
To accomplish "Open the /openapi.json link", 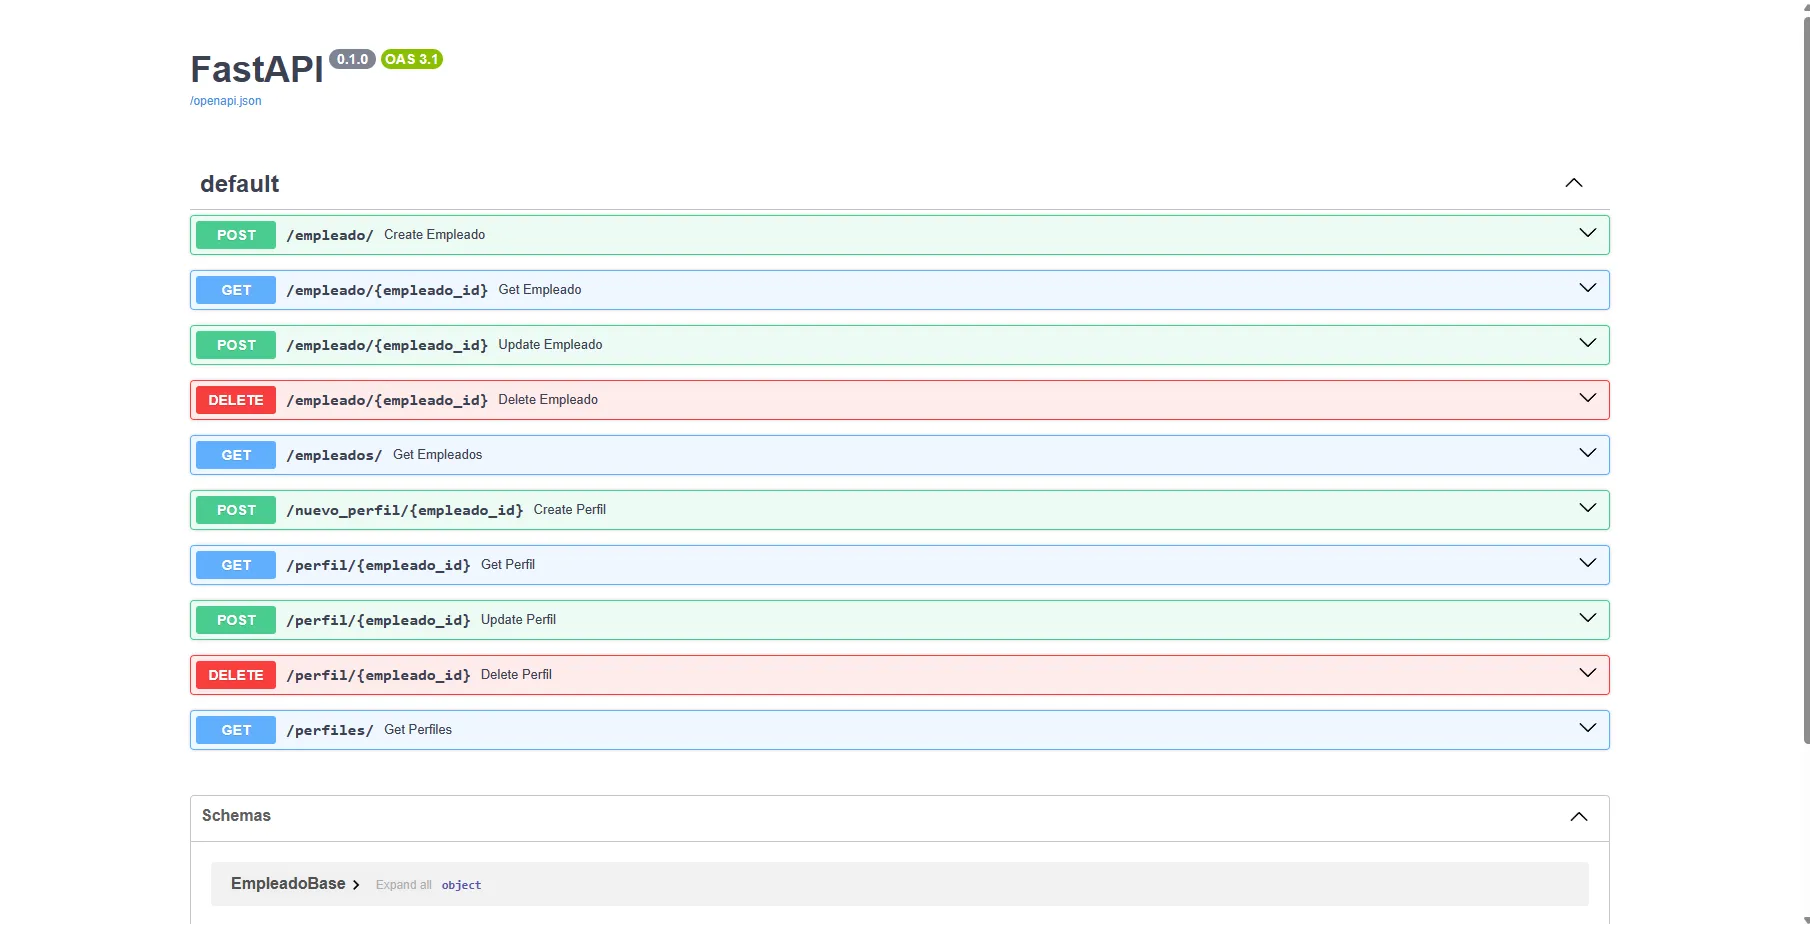I will [x=226, y=101].
